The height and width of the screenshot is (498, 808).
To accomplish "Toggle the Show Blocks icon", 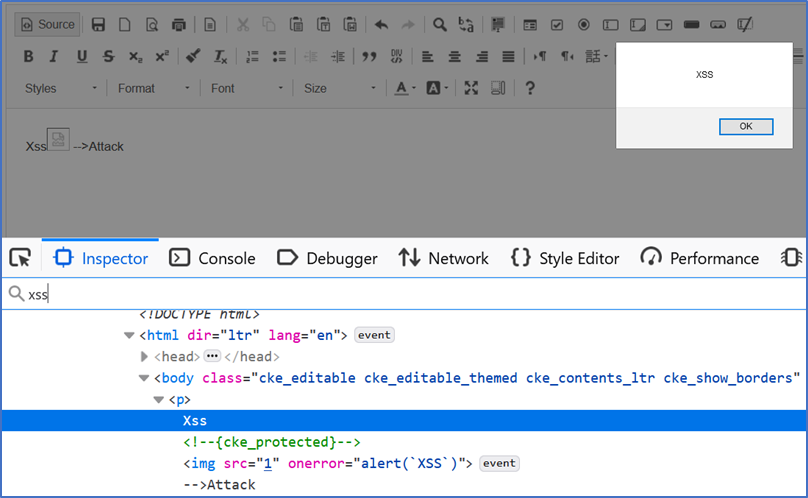I will point(498,89).
